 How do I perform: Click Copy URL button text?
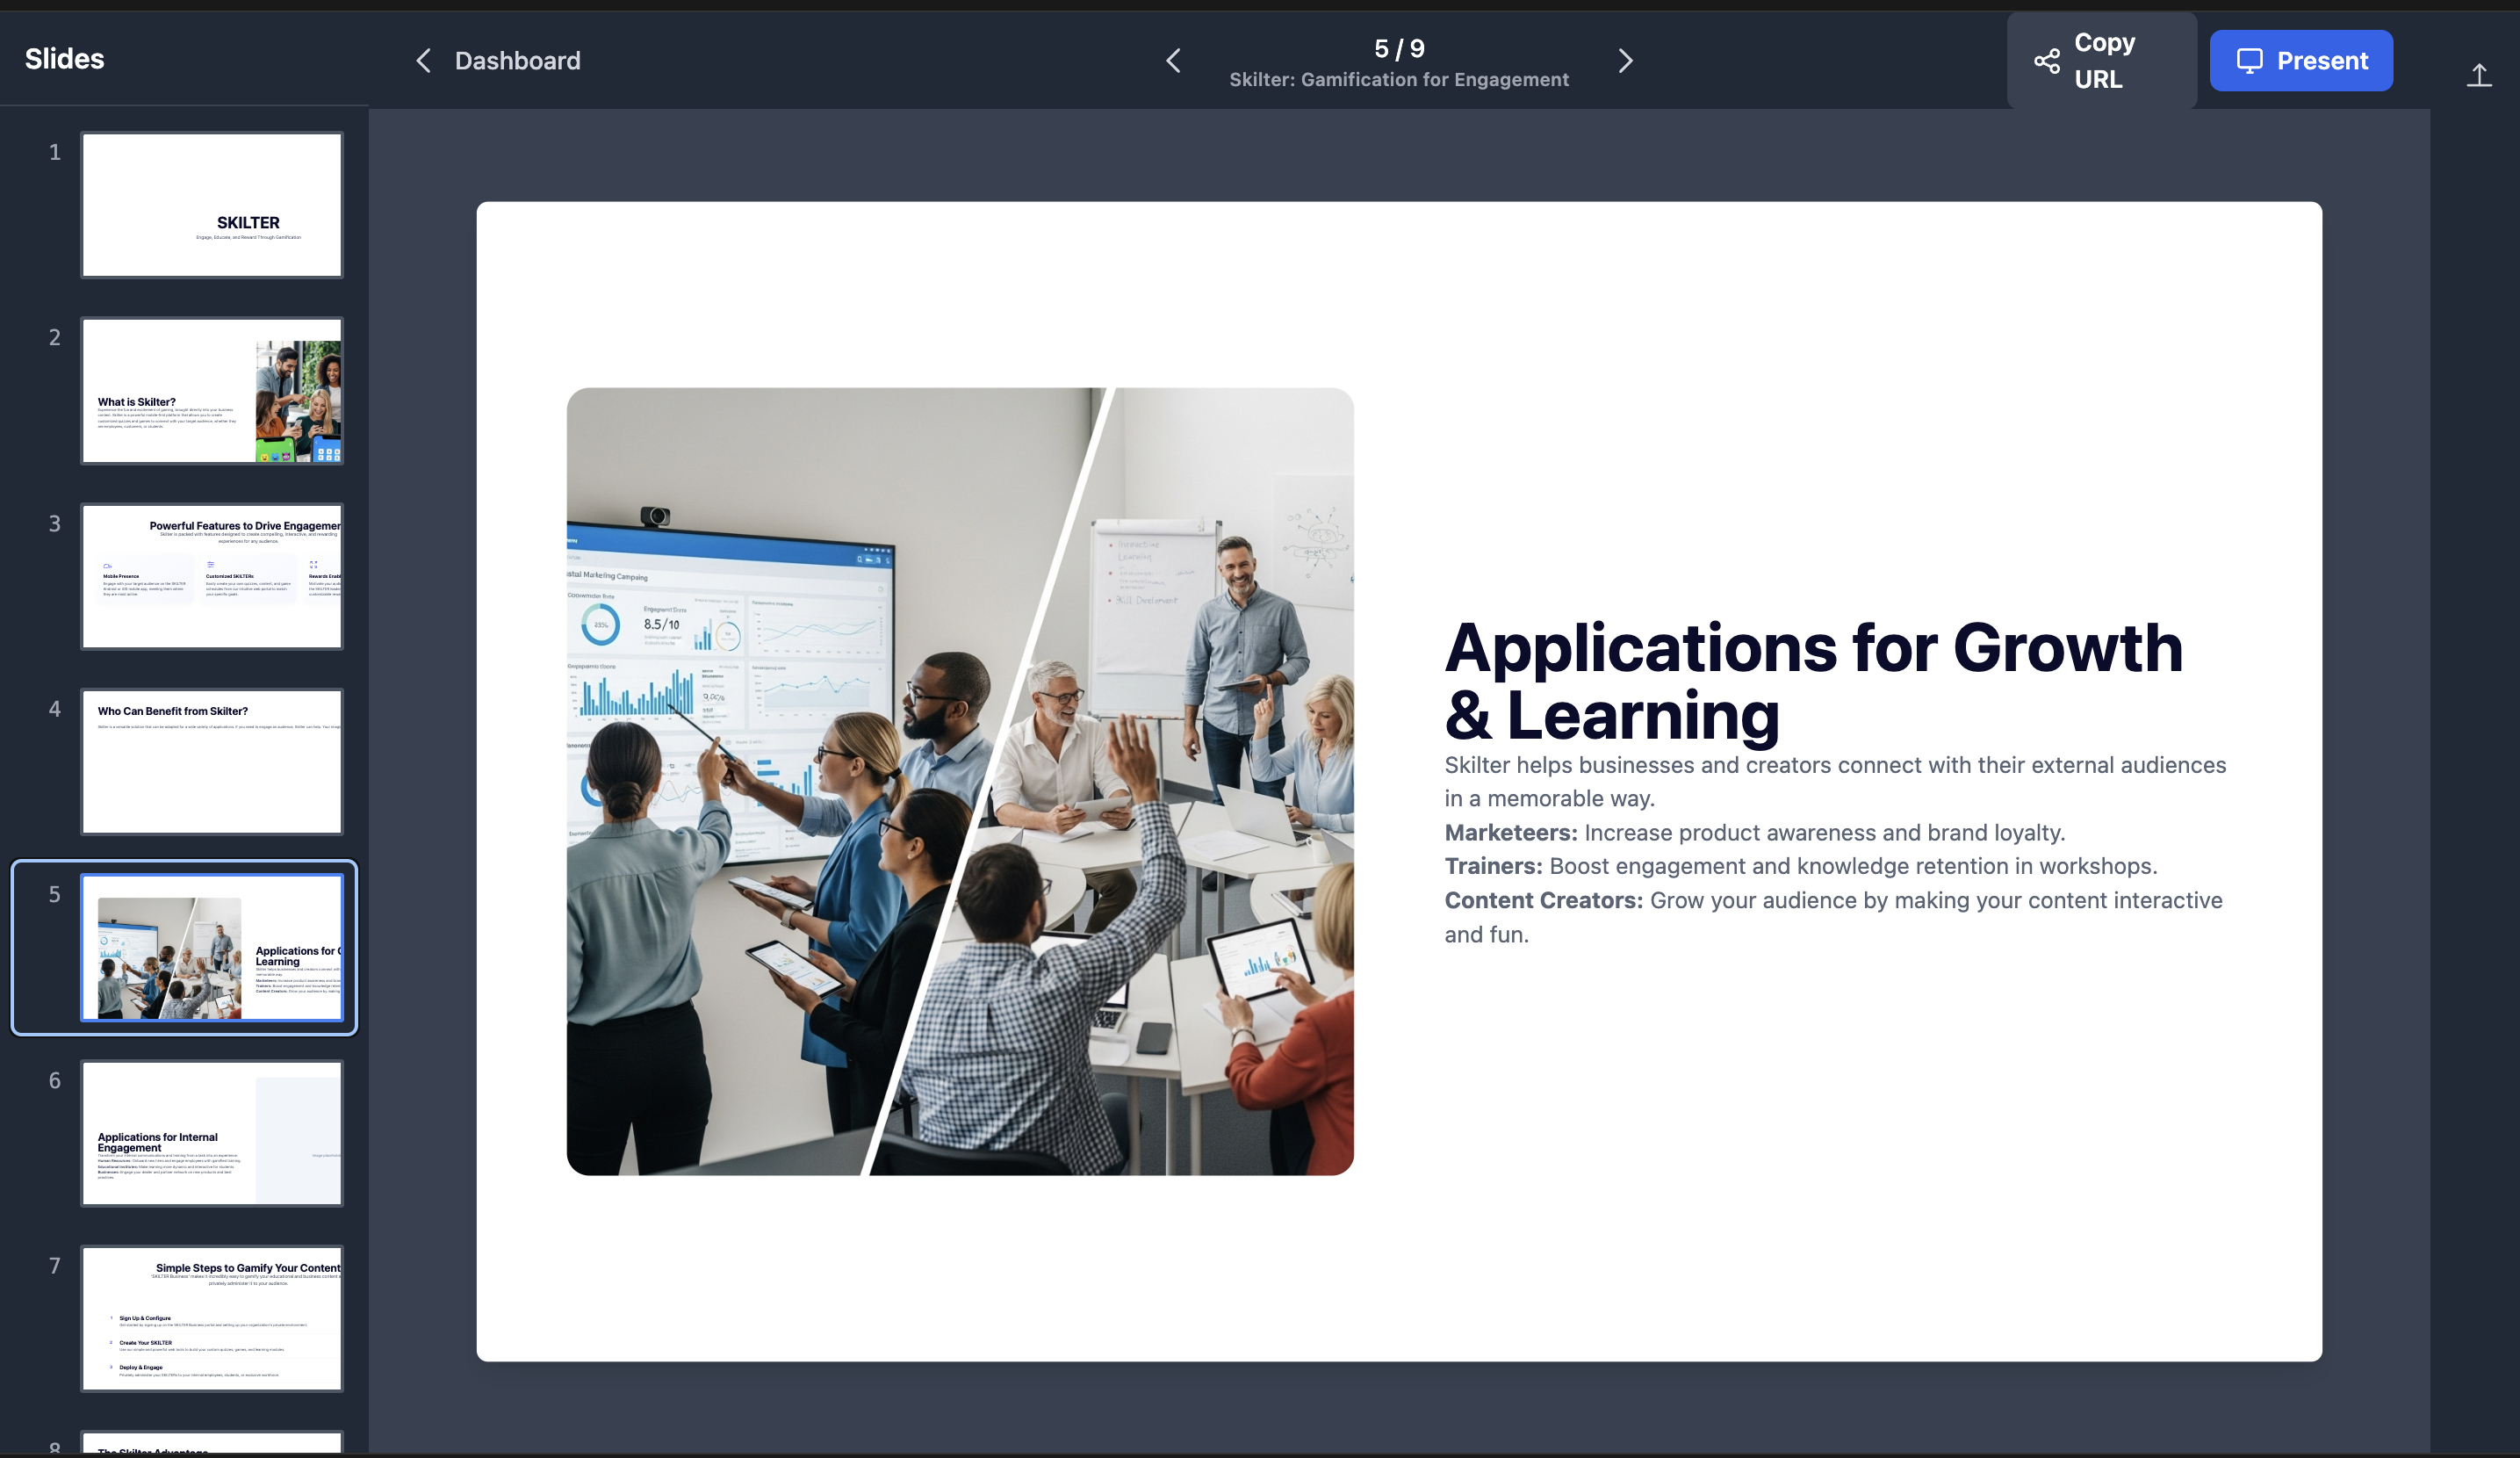point(2104,61)
